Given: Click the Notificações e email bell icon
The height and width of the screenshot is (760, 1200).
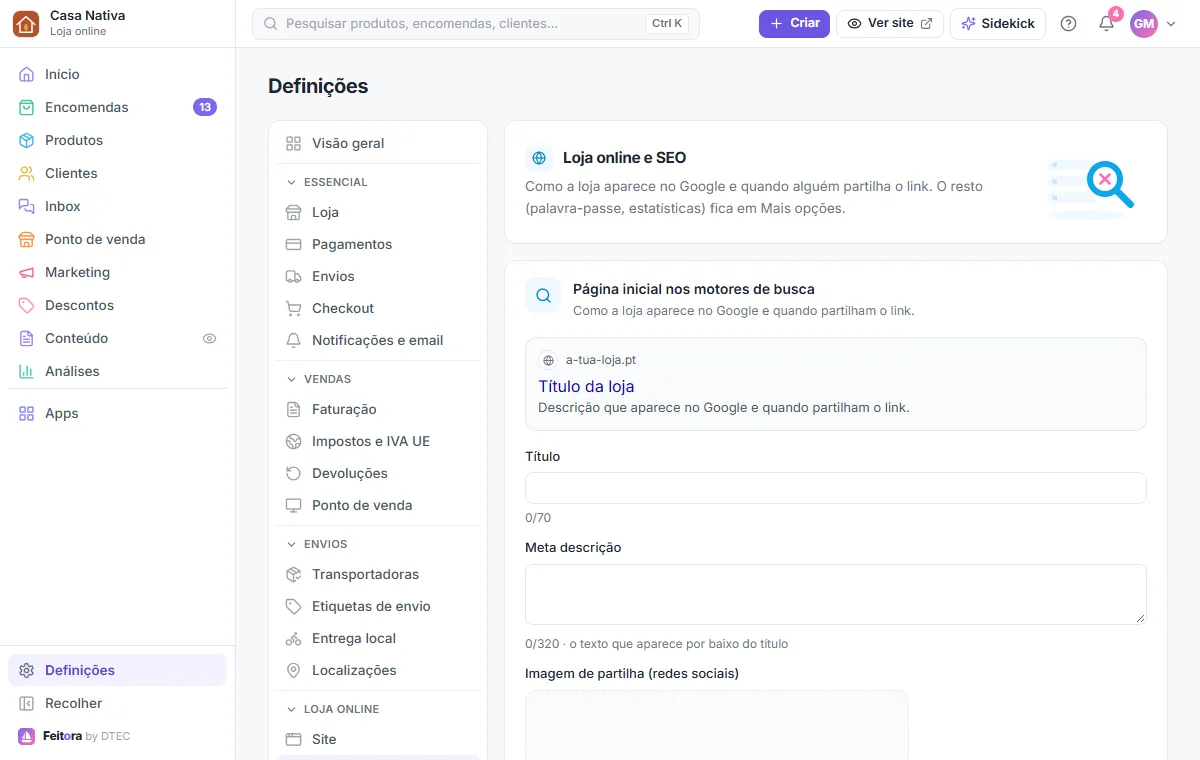Looking at the screenshot, I should point(293,340).
